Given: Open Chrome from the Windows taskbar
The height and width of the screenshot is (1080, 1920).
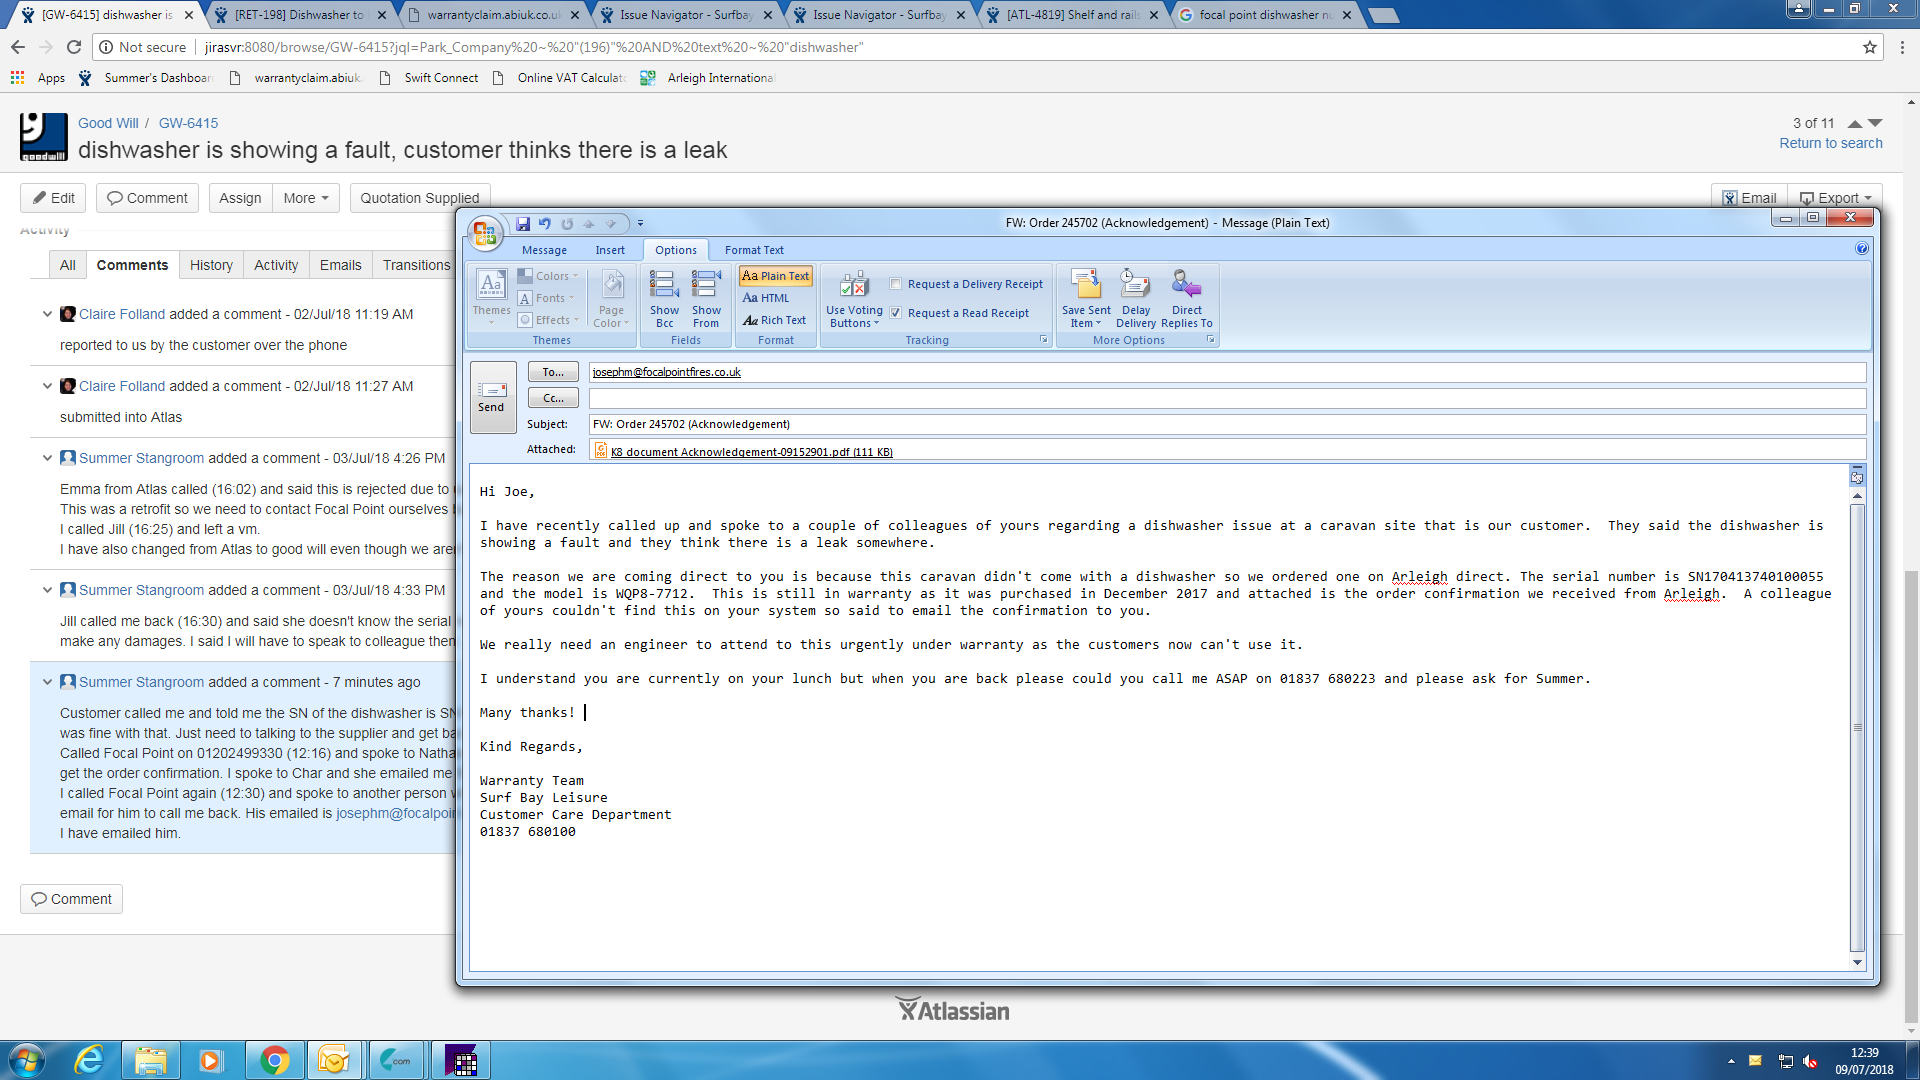Looking at the screenshot, I should point(274,1060).
